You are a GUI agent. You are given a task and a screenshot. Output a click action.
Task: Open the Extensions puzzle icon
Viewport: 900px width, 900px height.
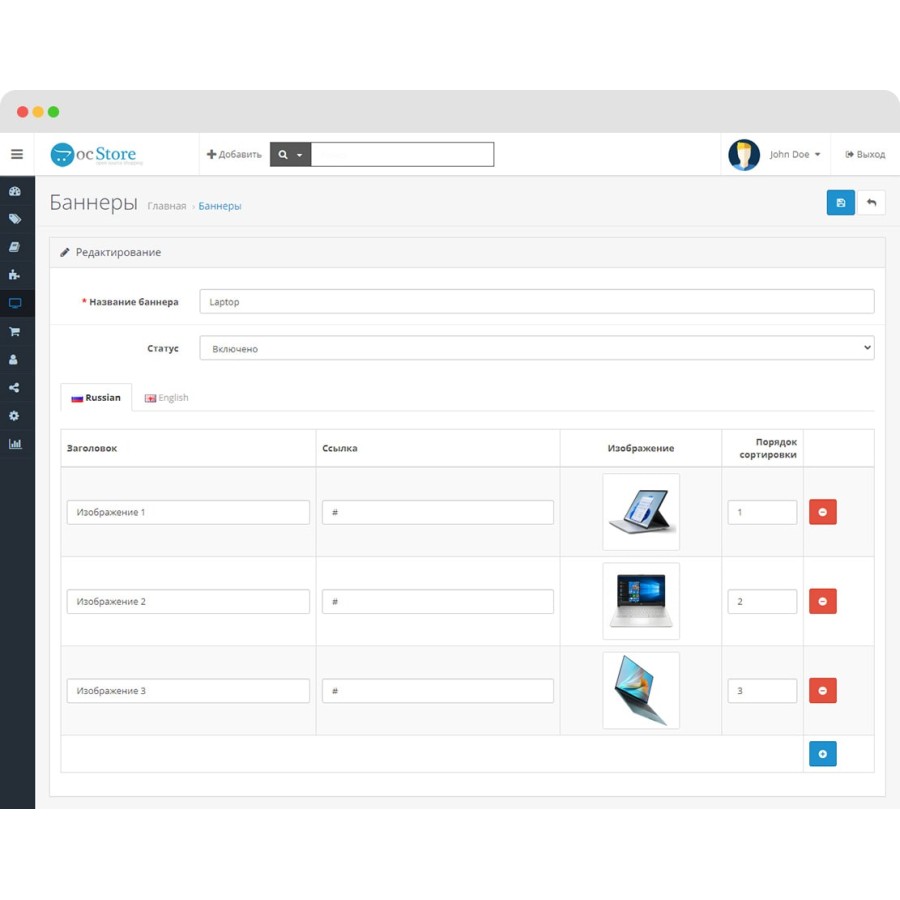click(15, 274)
